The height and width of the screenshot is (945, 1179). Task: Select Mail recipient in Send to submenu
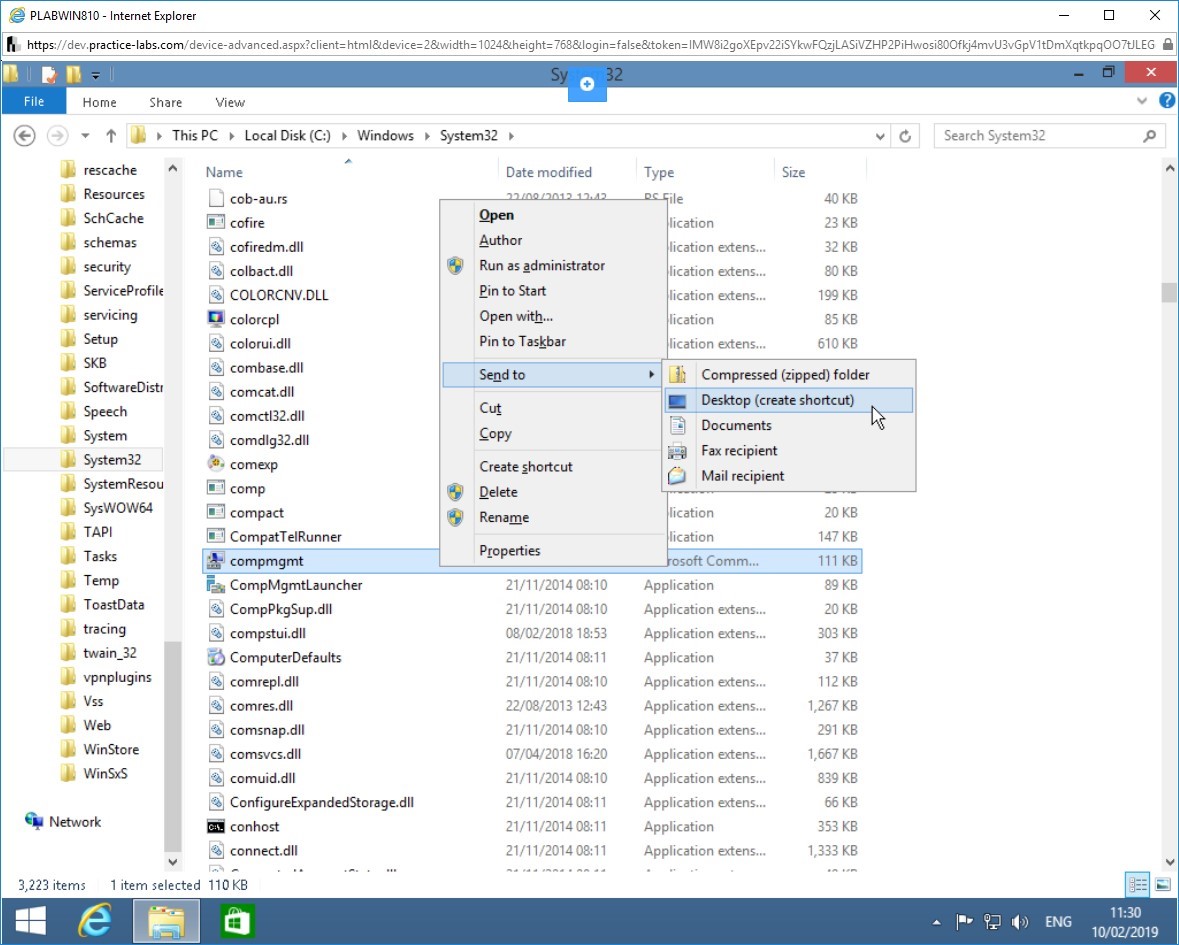click(789, 476)
